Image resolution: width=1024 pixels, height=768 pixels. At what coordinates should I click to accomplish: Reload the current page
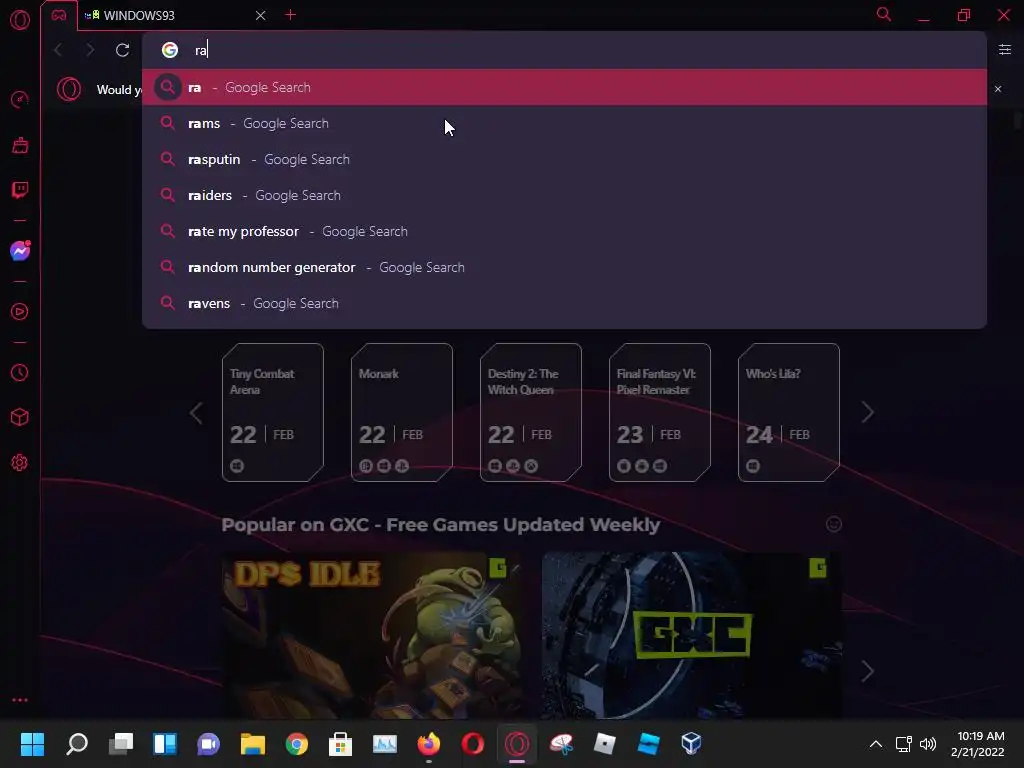point(122,50)
